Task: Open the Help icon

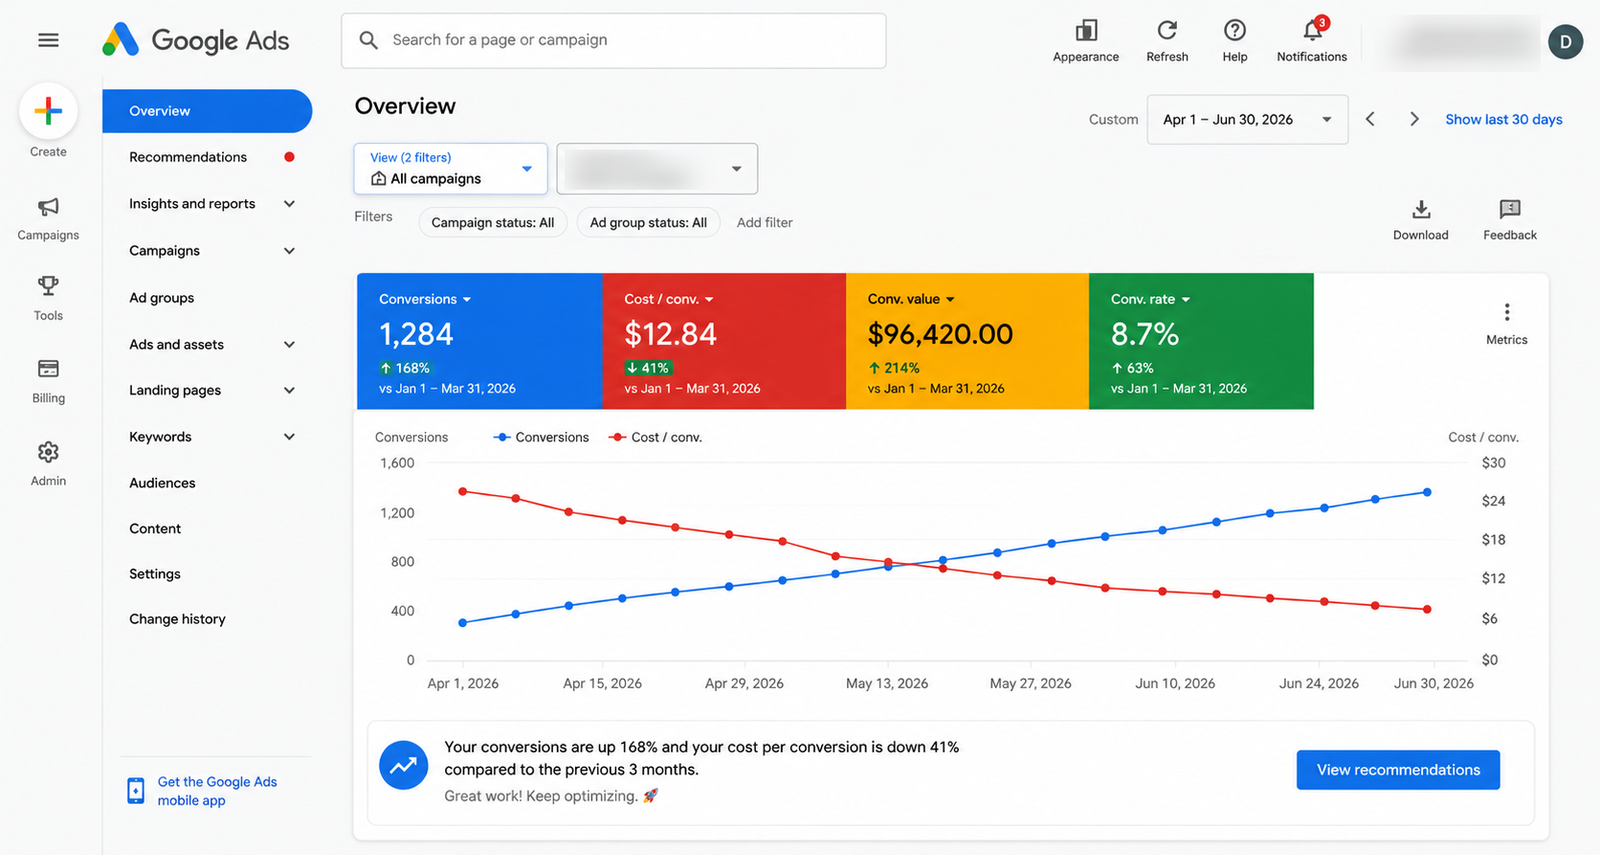Action: [1235, 30]
